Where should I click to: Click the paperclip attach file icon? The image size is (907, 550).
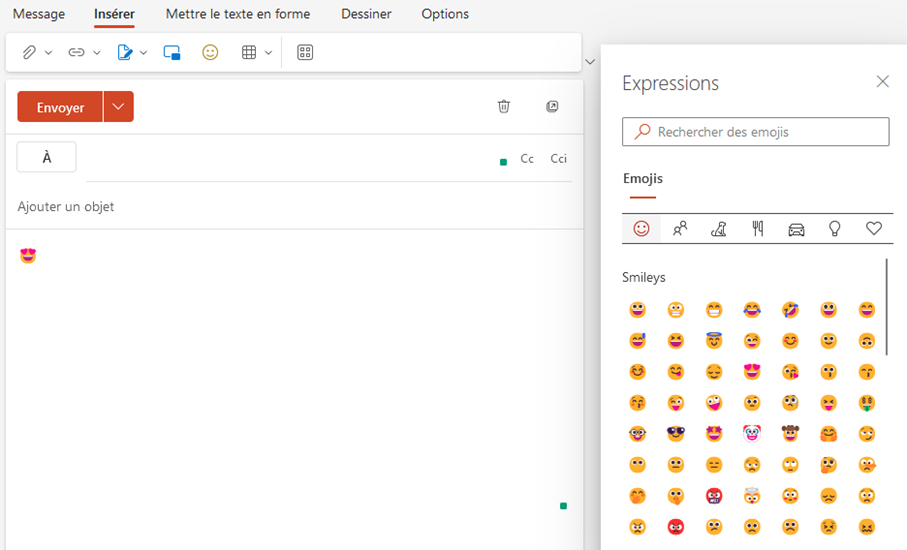click(x=29, y=53)
